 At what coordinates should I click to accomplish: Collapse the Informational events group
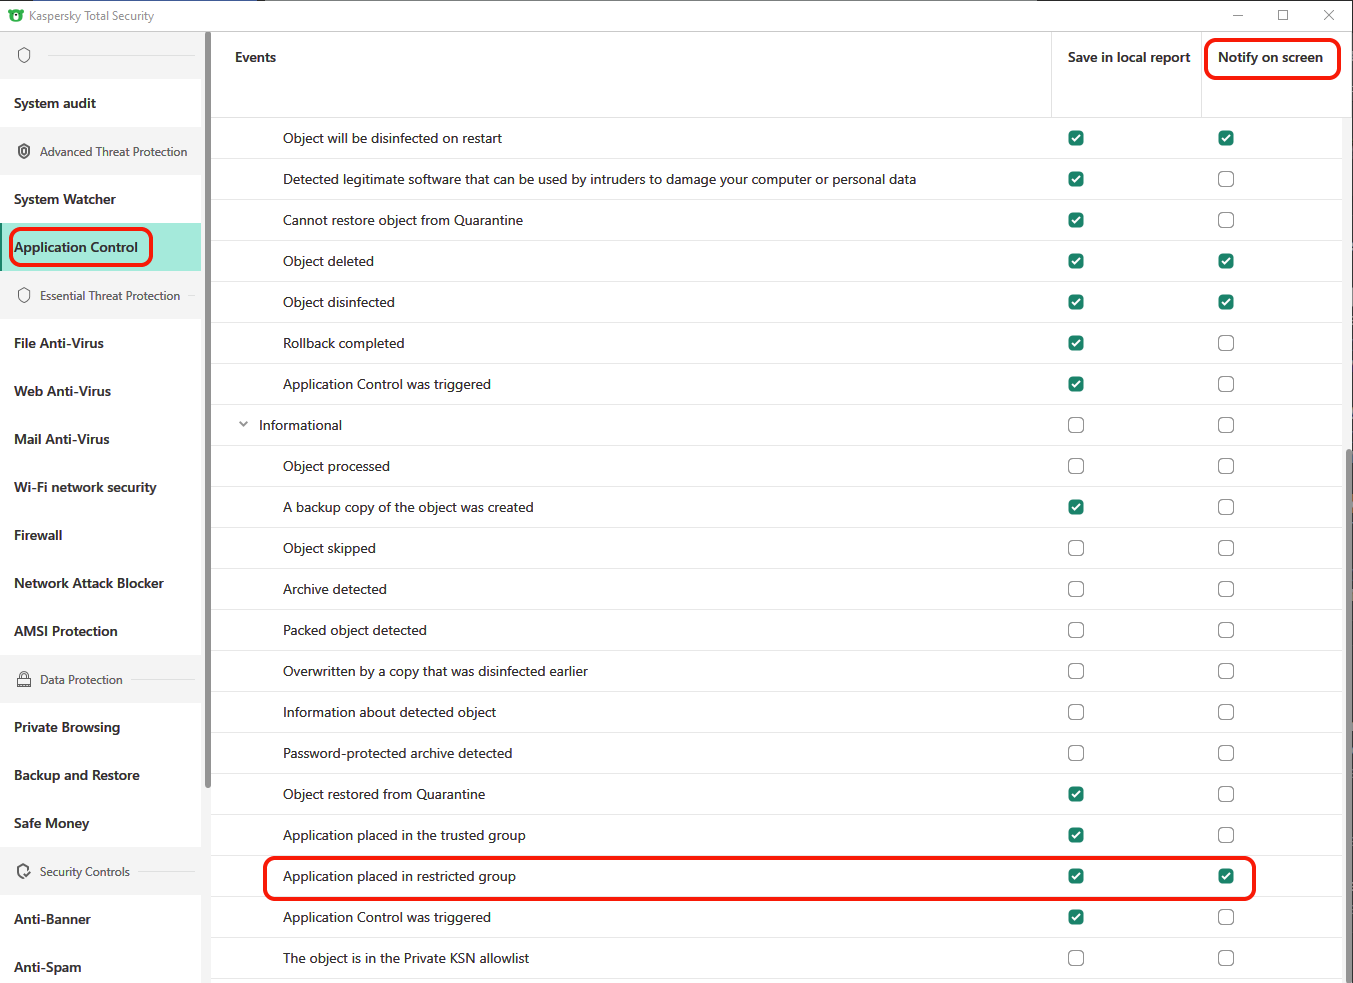(243, 425)
